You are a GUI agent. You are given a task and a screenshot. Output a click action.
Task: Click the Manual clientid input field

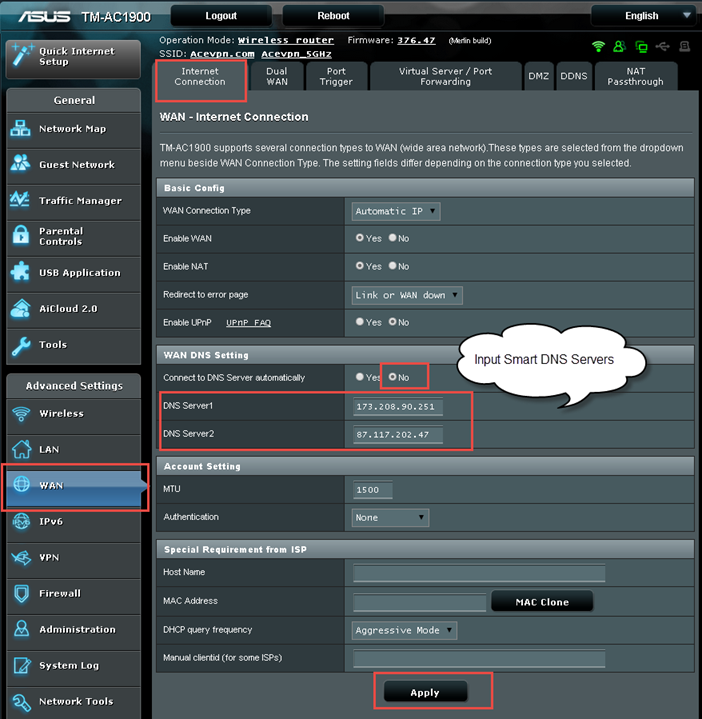tap(479, 658)
